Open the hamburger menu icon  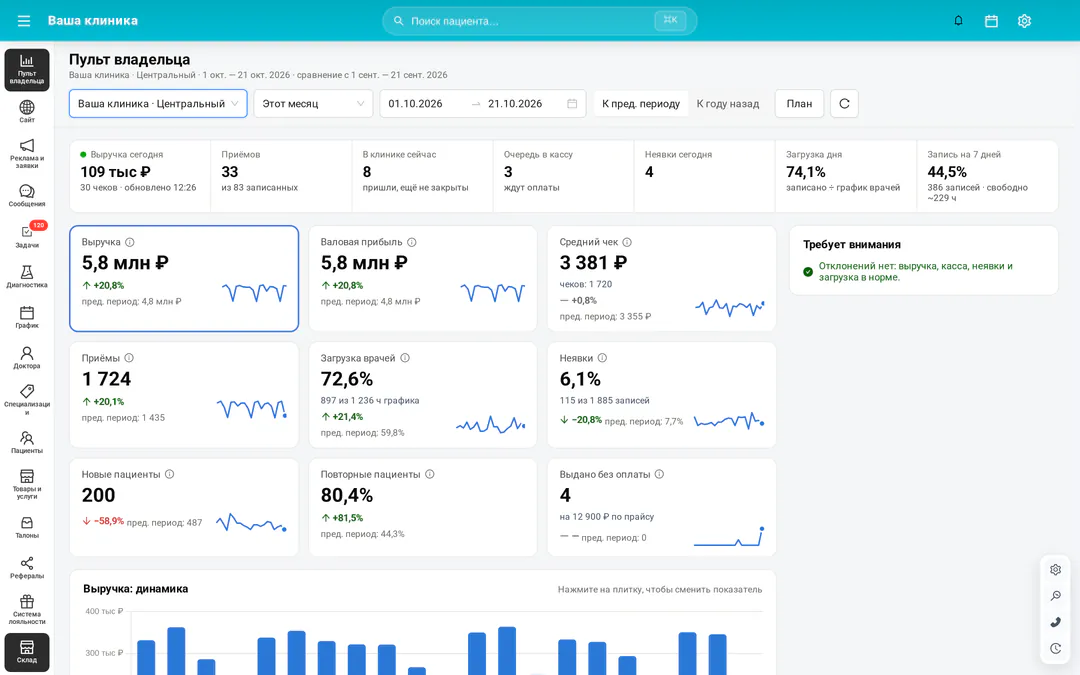24,21
